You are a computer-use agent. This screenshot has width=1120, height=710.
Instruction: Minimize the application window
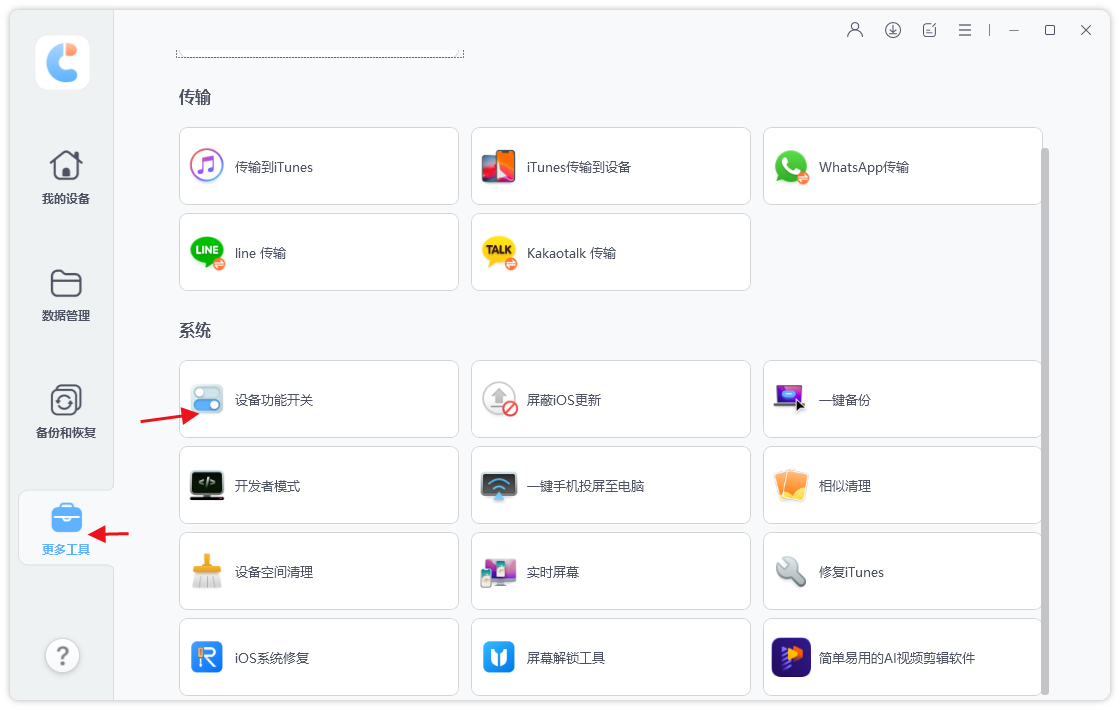(x=1014, y=30)
